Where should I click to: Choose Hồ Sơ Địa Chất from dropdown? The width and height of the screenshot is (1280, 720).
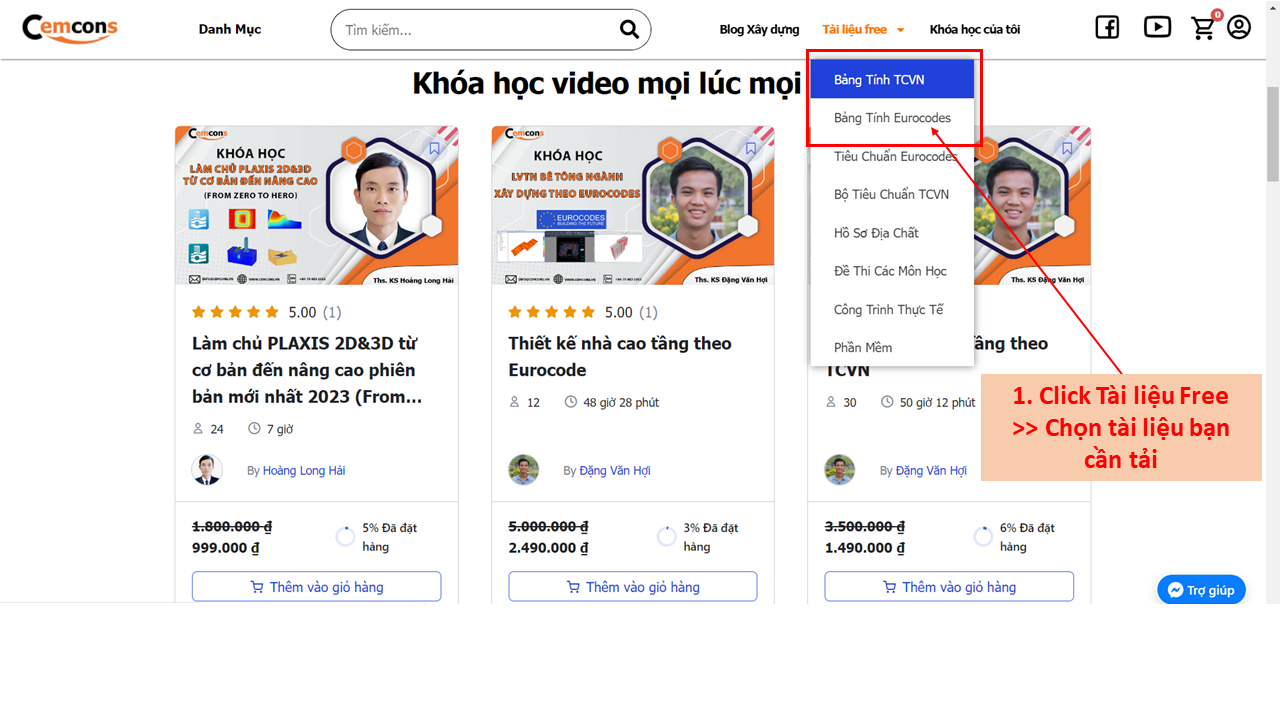[x=876, y=233]
